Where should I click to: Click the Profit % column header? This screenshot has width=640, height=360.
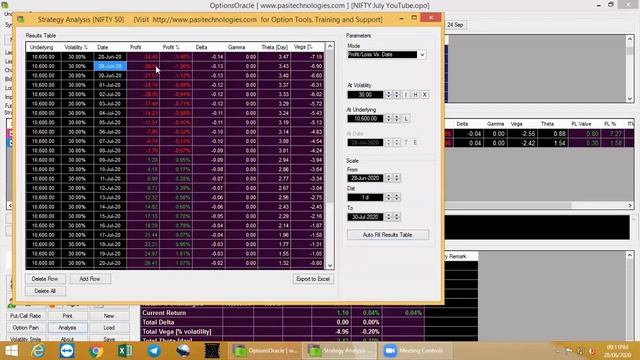click(176, 47)
